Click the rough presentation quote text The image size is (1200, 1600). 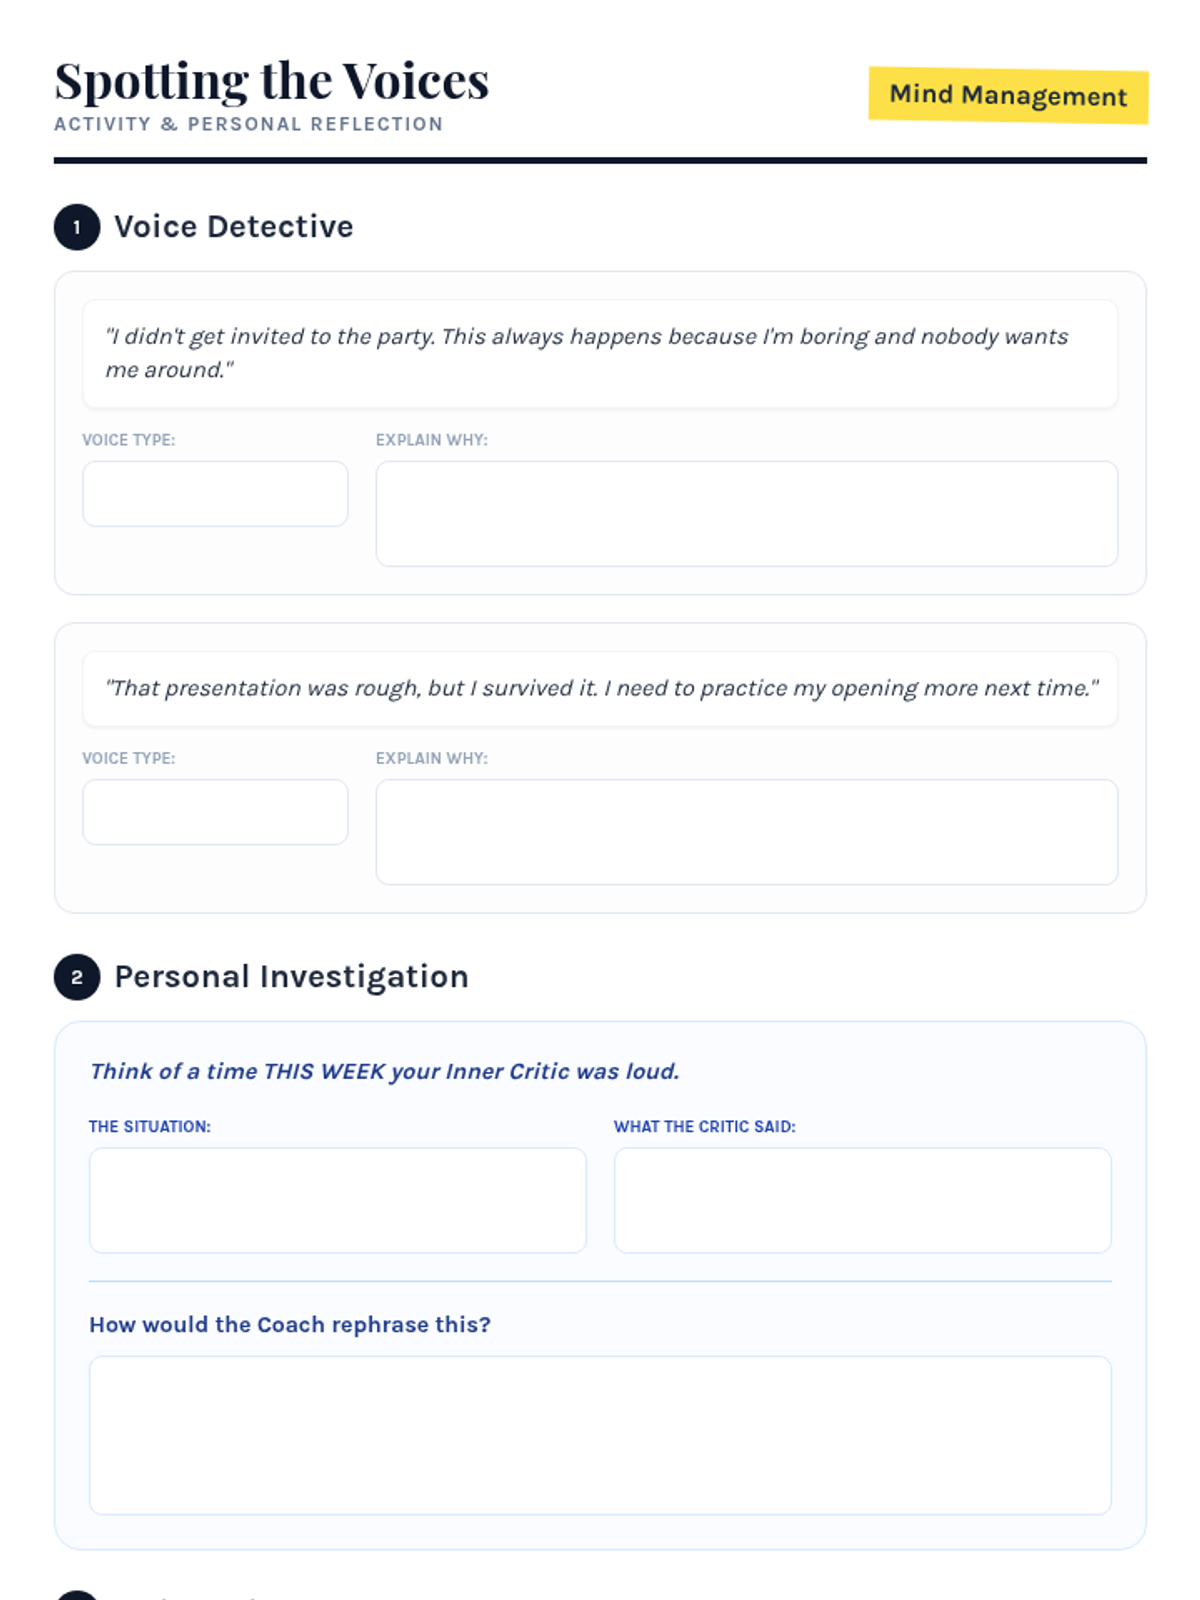coord(601,688)
